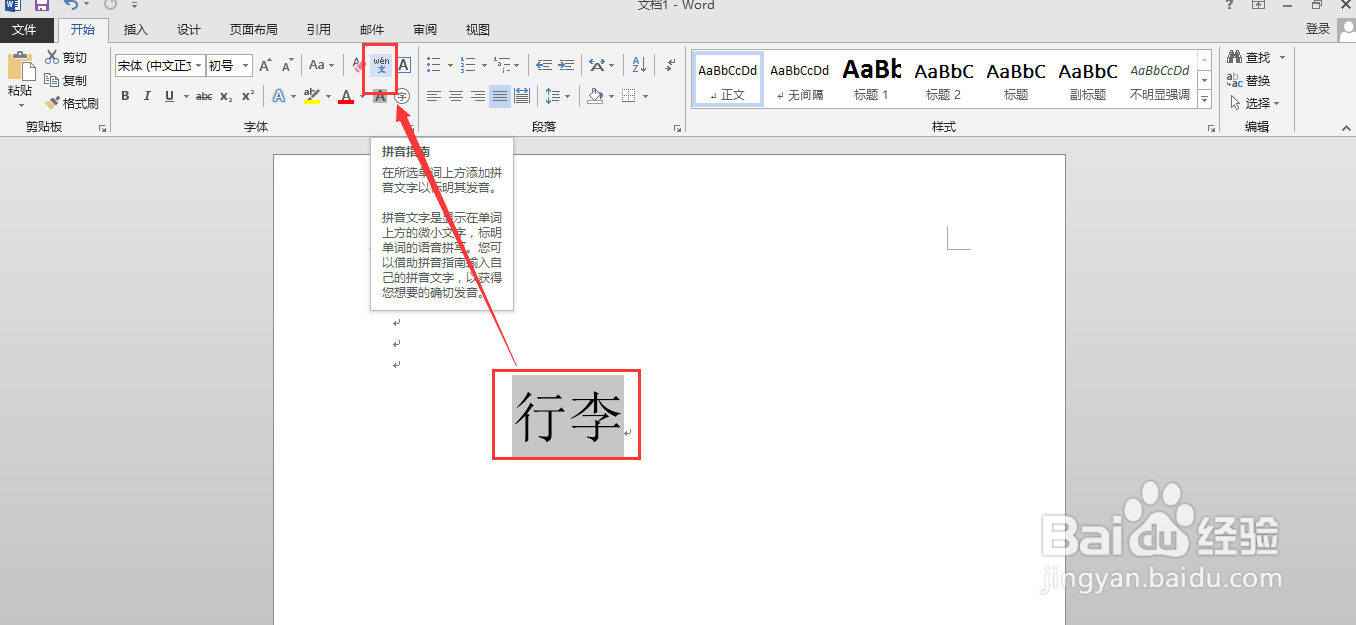Image resolution: width=1356 pixels, height=625 pixels.
Task: Open the 带圈字符 enclose characters tool
Action: (x=402, y=96)
